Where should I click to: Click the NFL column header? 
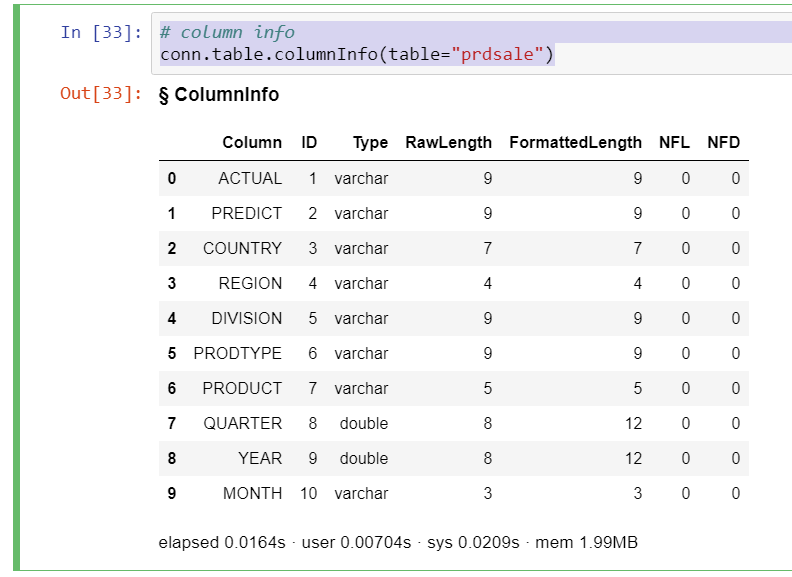pyautogui.click(x=674, y=142)
